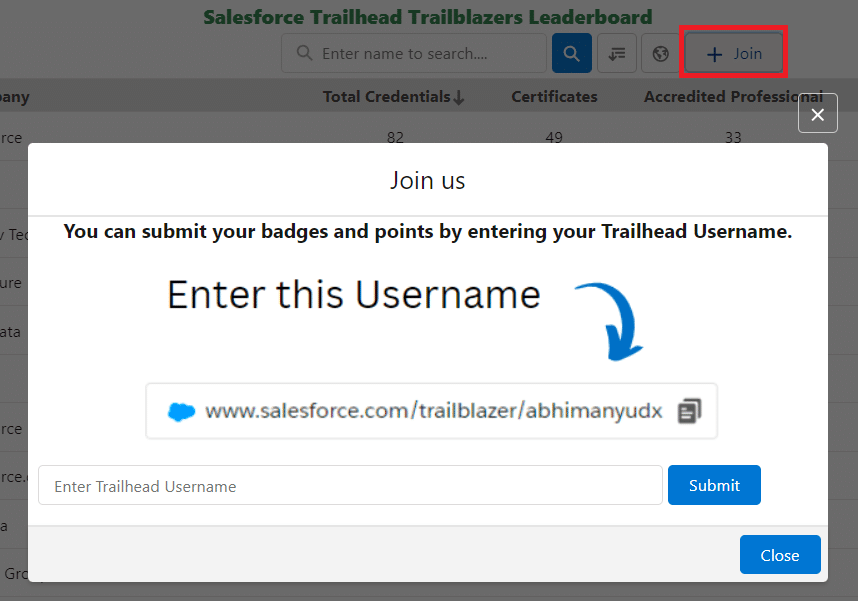Image resolution: width=858 pixels, height=601 pixels.
Task: Click the Salesforce cloud logo in URL box
Action: pyautogui.click(x=181, y=411)
